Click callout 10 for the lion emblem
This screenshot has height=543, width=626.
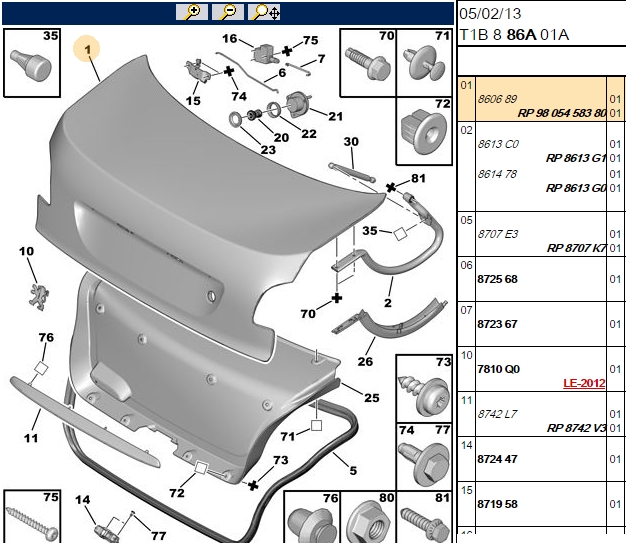(26, 251)
